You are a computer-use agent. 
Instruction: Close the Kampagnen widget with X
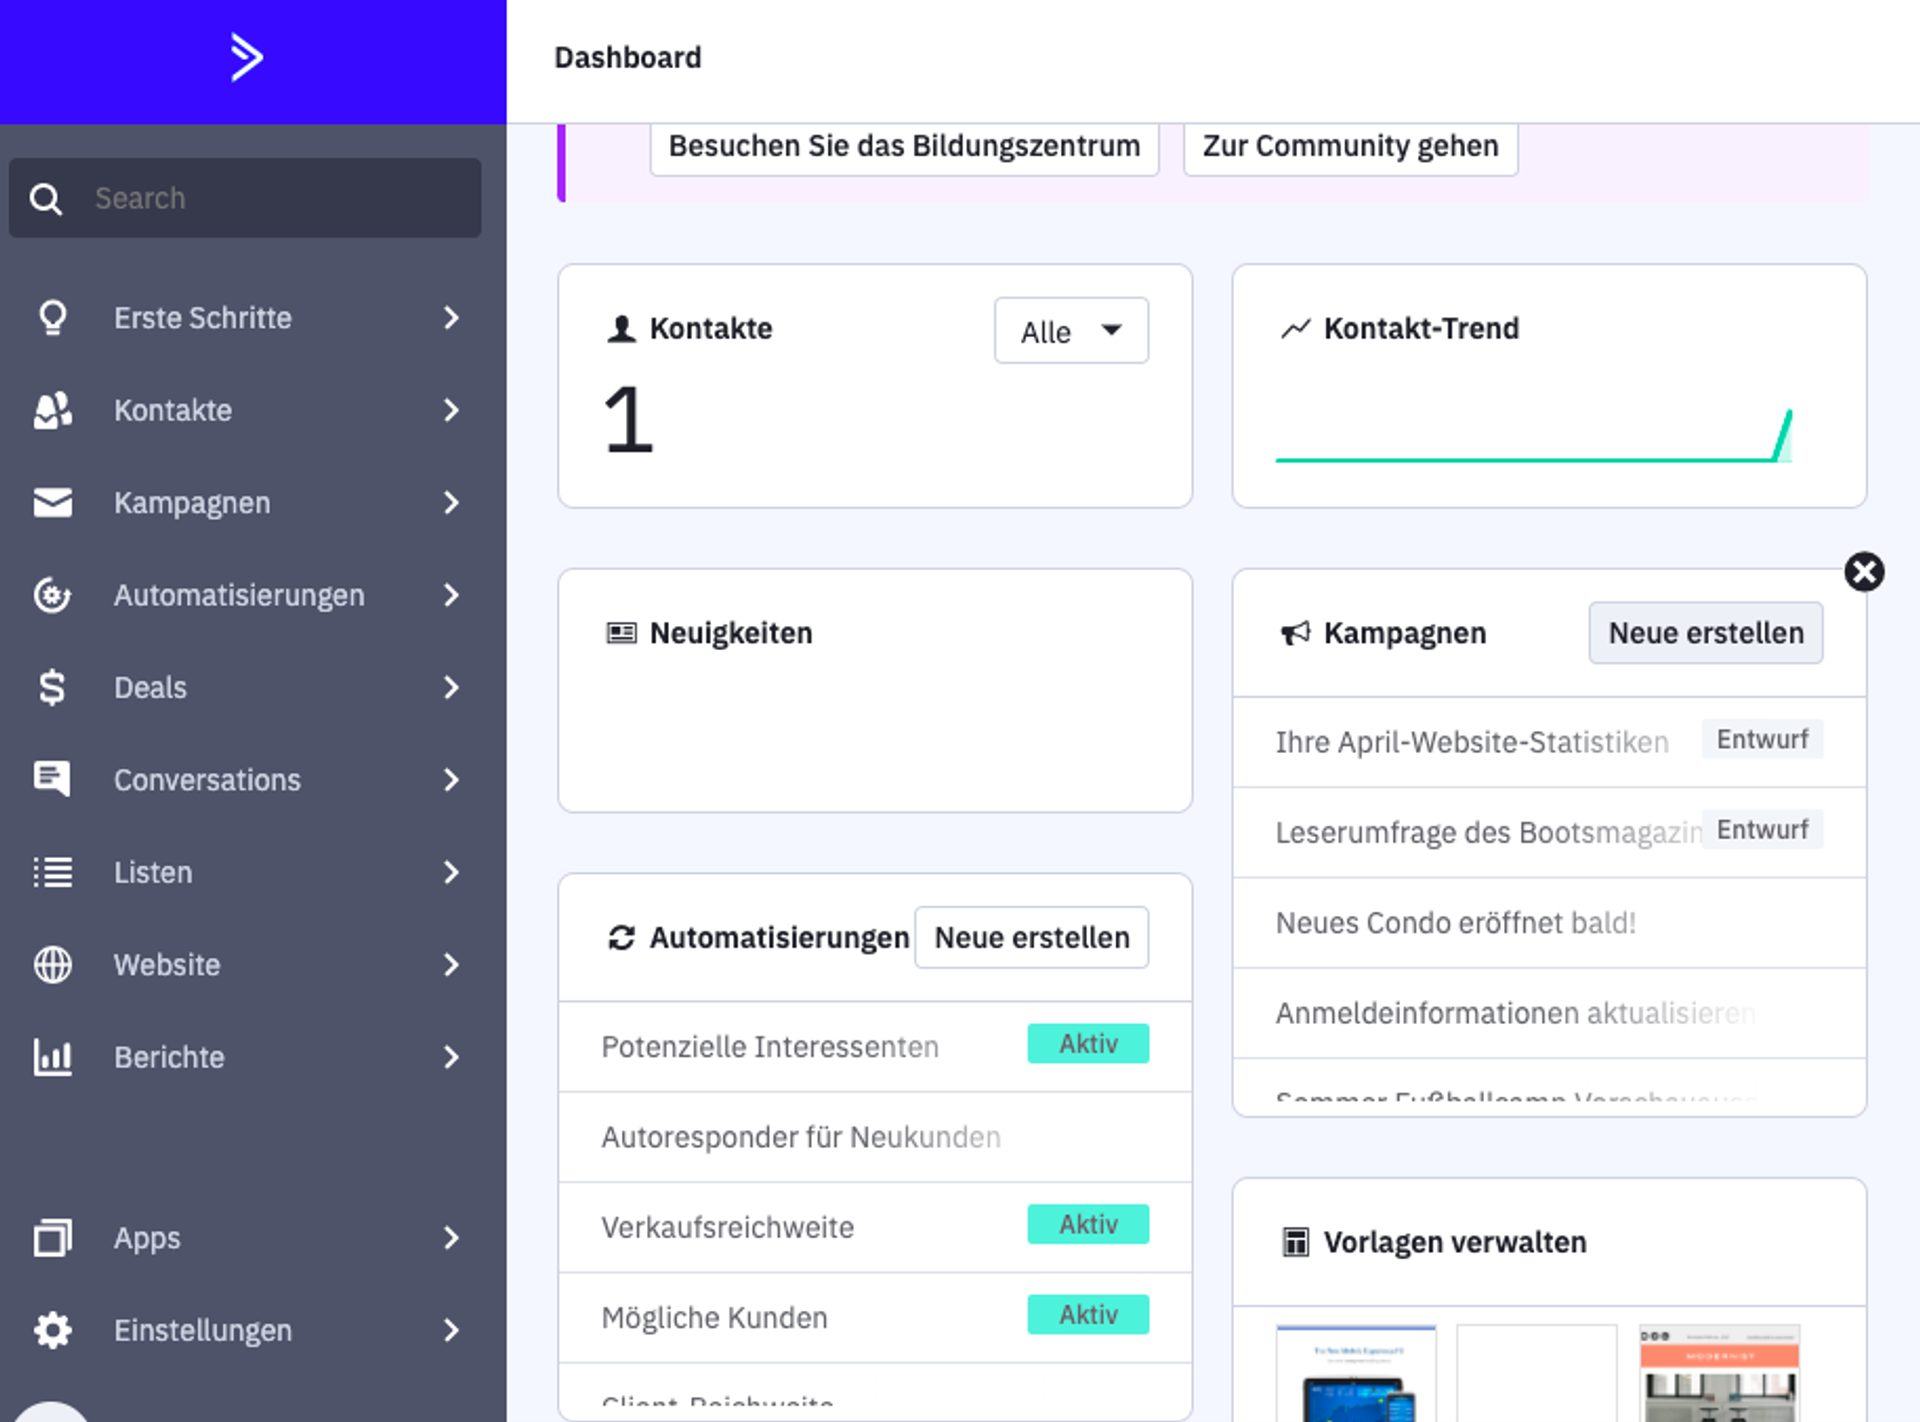(1864, 572)
